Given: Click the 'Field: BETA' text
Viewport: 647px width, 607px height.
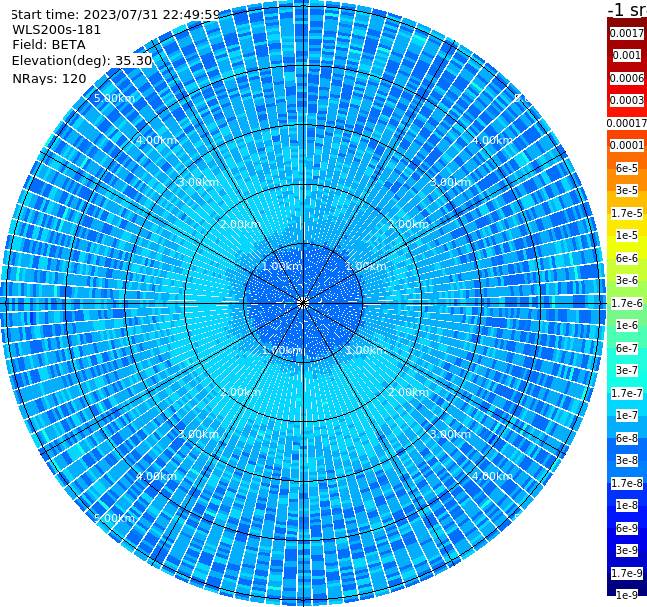Looking at the screenshot, I should (49, 45).
